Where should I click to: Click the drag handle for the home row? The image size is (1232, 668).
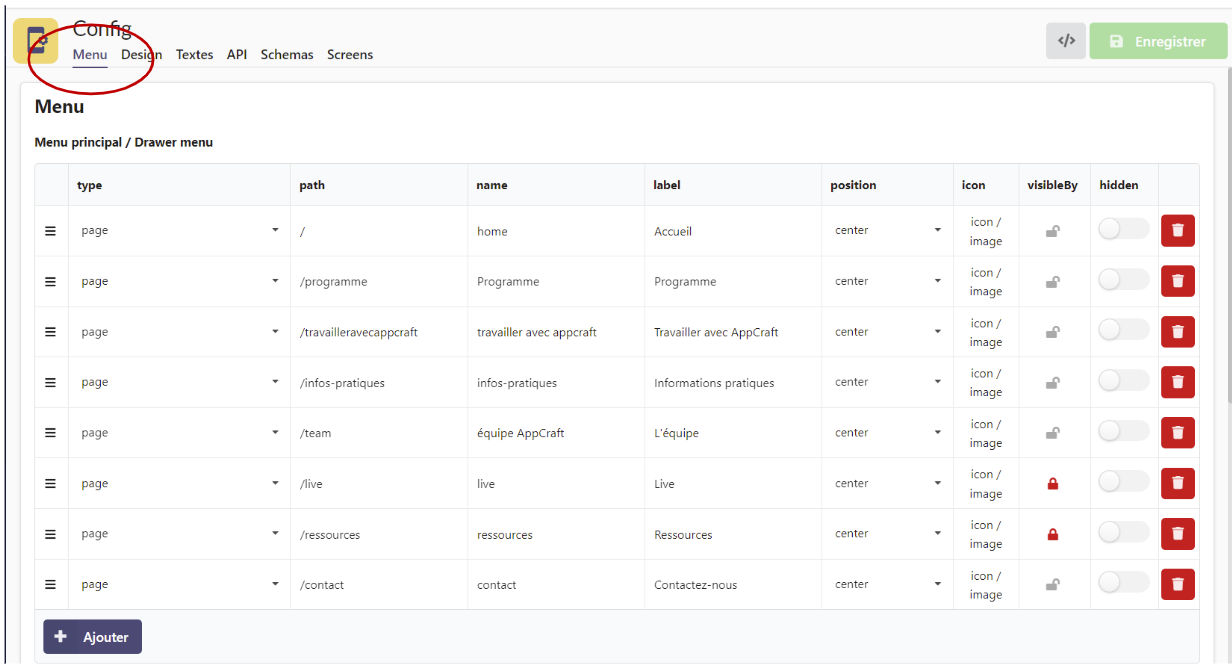(x=50, y=231)
